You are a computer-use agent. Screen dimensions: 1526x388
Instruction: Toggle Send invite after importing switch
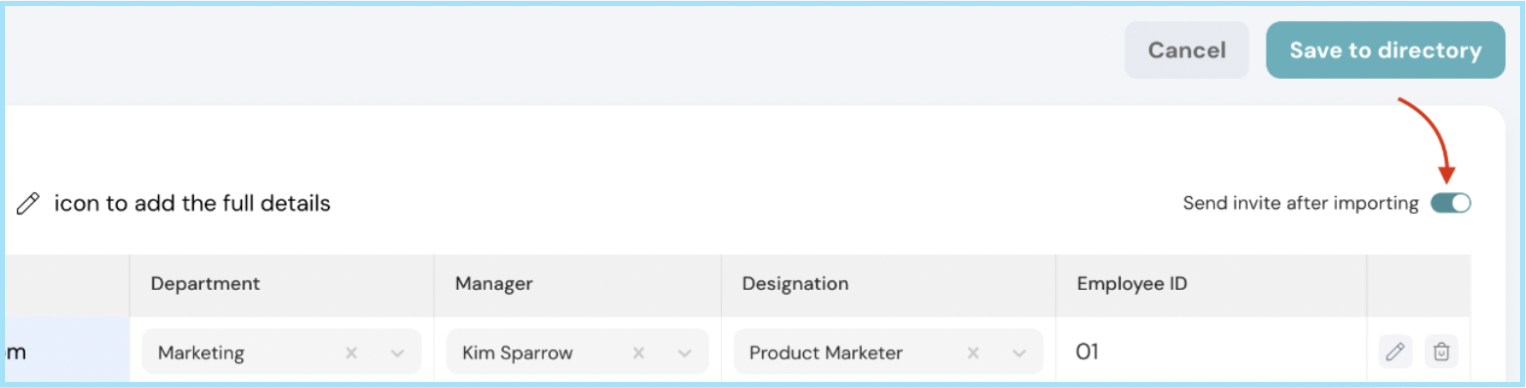point(1450,203)
